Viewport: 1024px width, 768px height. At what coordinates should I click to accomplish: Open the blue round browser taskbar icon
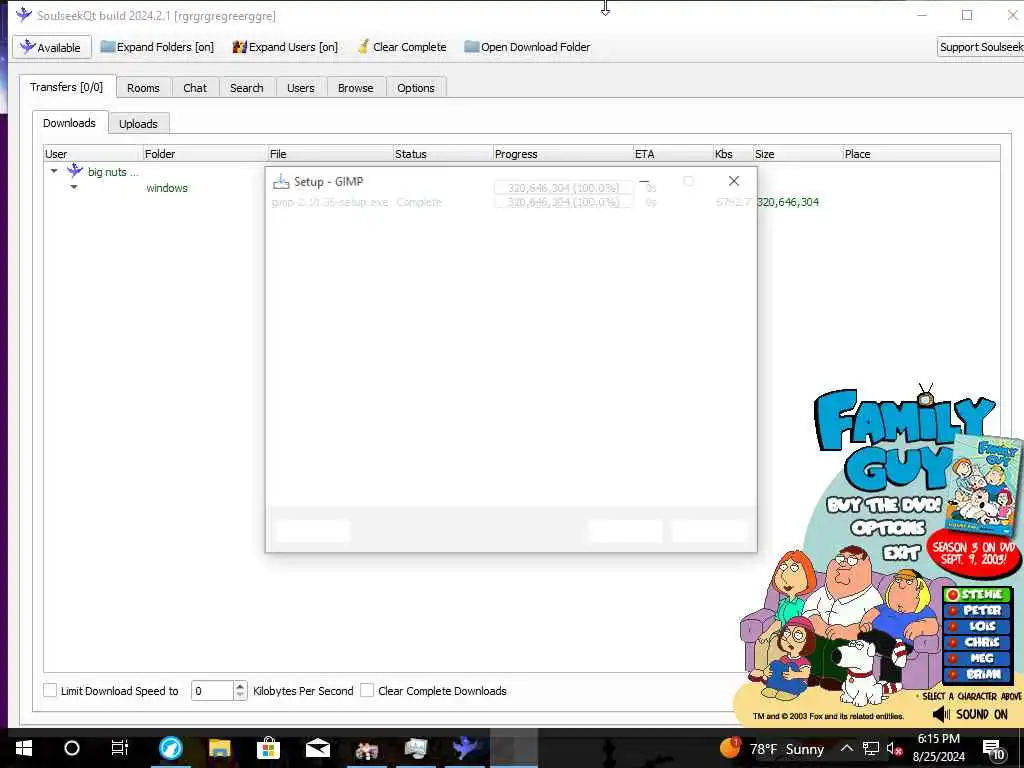point(171,748)
